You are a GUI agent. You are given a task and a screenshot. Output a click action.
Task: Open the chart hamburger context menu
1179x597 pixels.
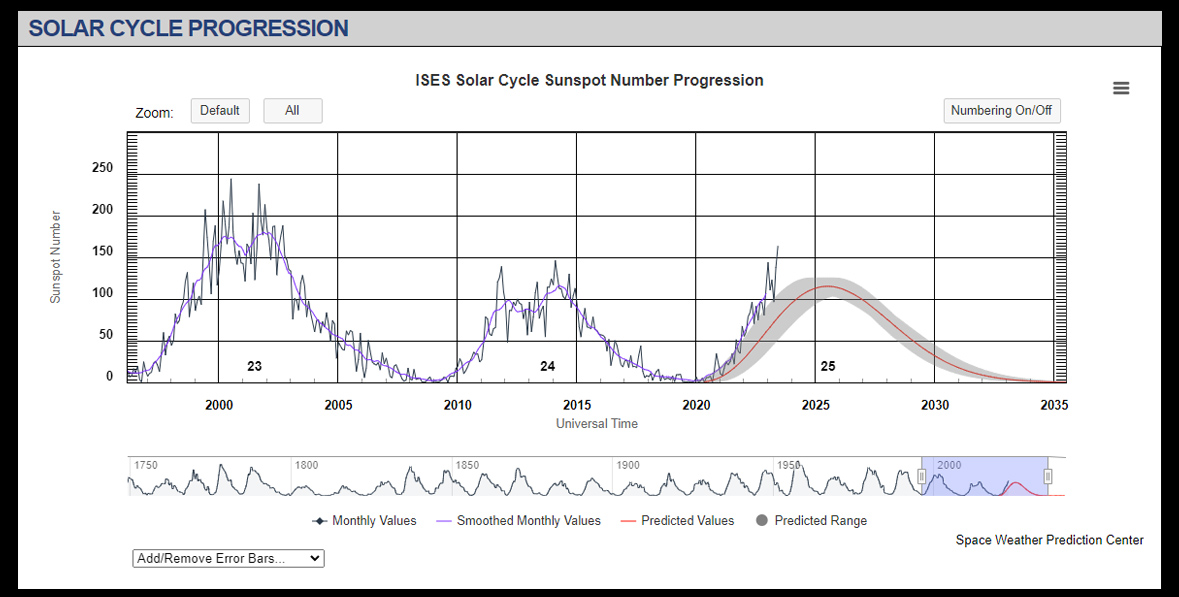(1121, 89)
